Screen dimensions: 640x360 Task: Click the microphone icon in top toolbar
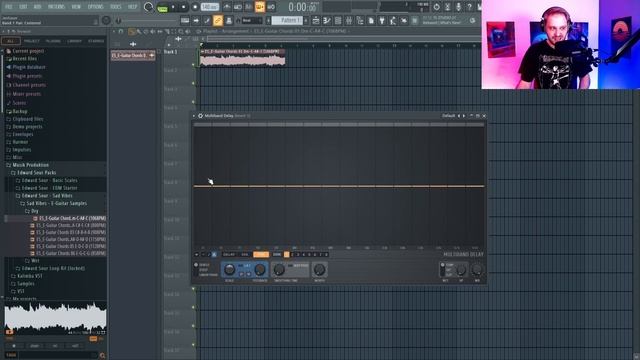(458, 7)
